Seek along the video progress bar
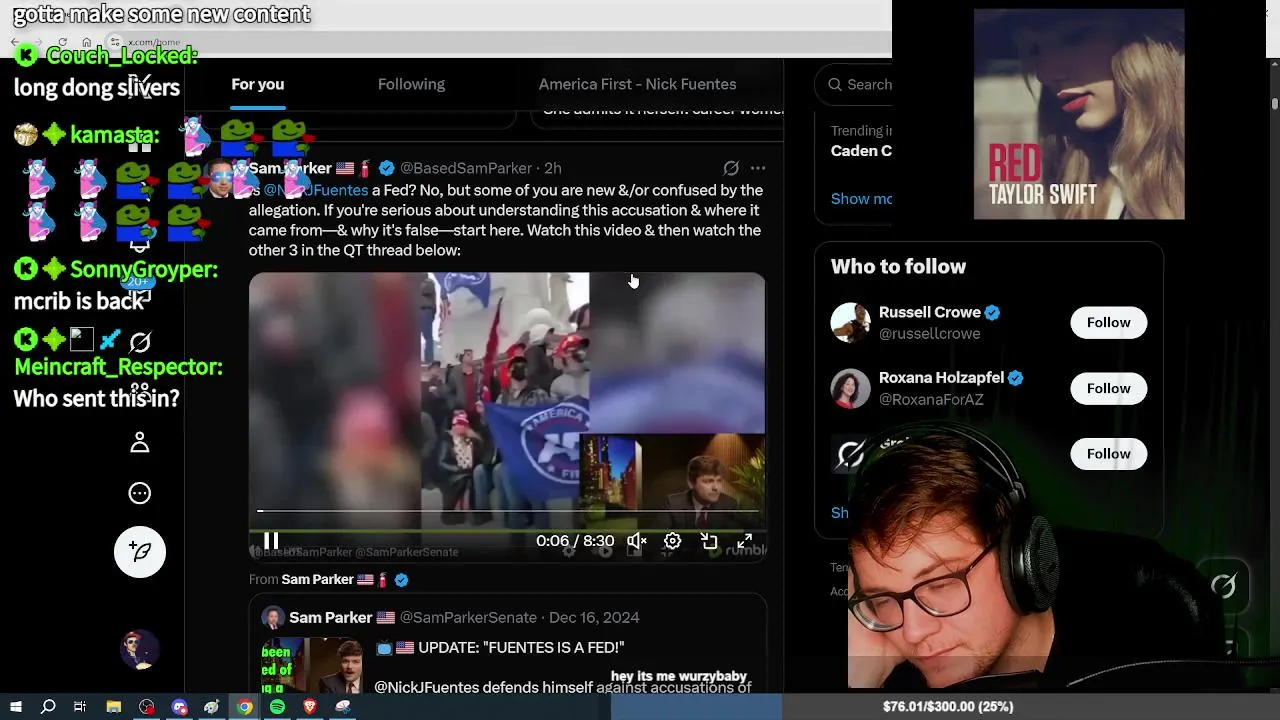The height and width of the screenshot is (720, 1280). (x=507, y=511)
